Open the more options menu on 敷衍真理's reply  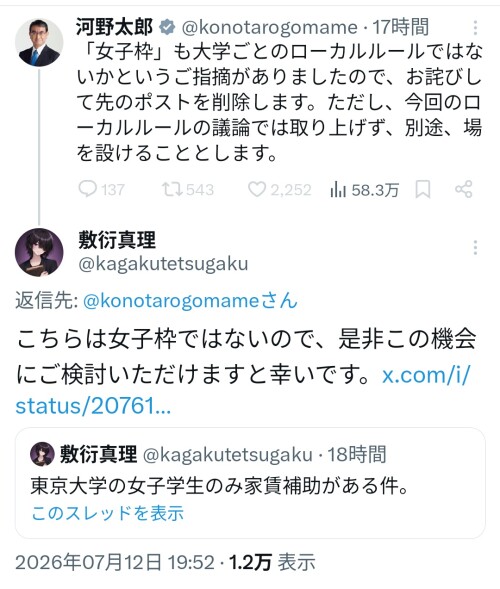(475, 248)
